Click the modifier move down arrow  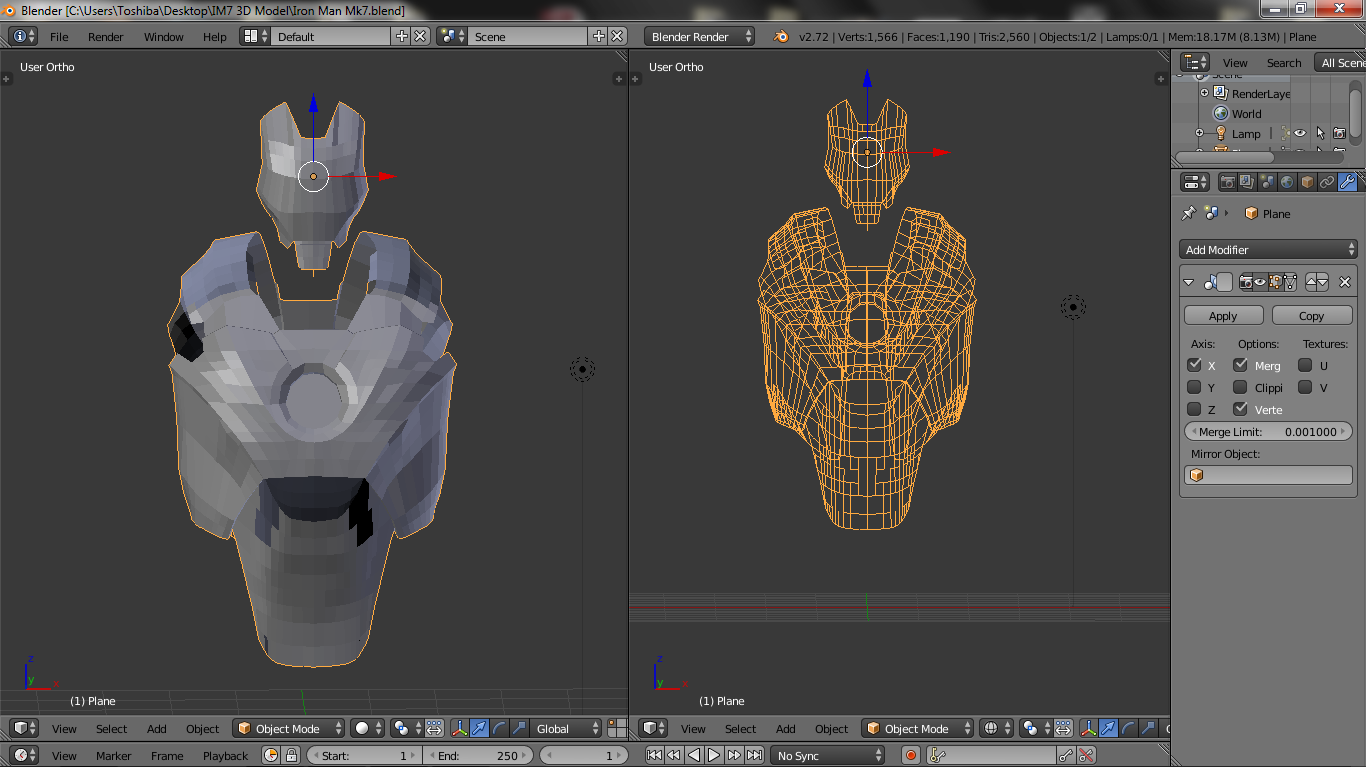(1323, 282)
